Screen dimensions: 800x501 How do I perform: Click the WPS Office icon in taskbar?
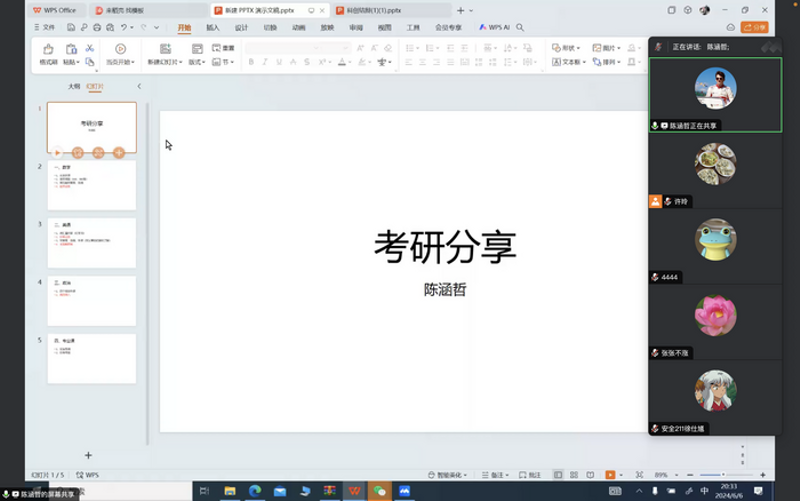(355, 491)
